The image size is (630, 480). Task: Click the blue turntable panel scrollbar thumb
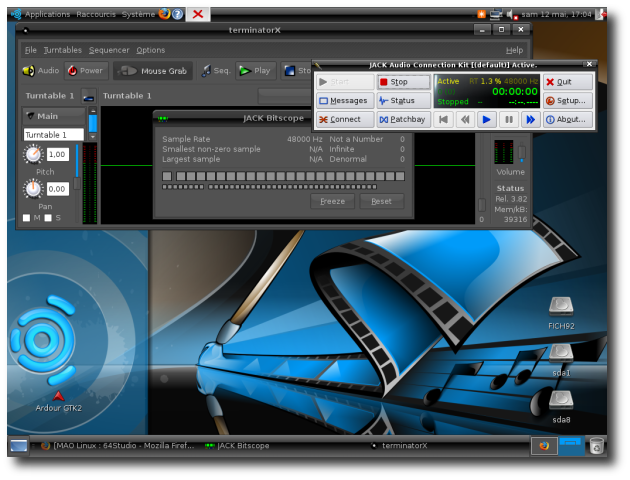coord(93,123)
